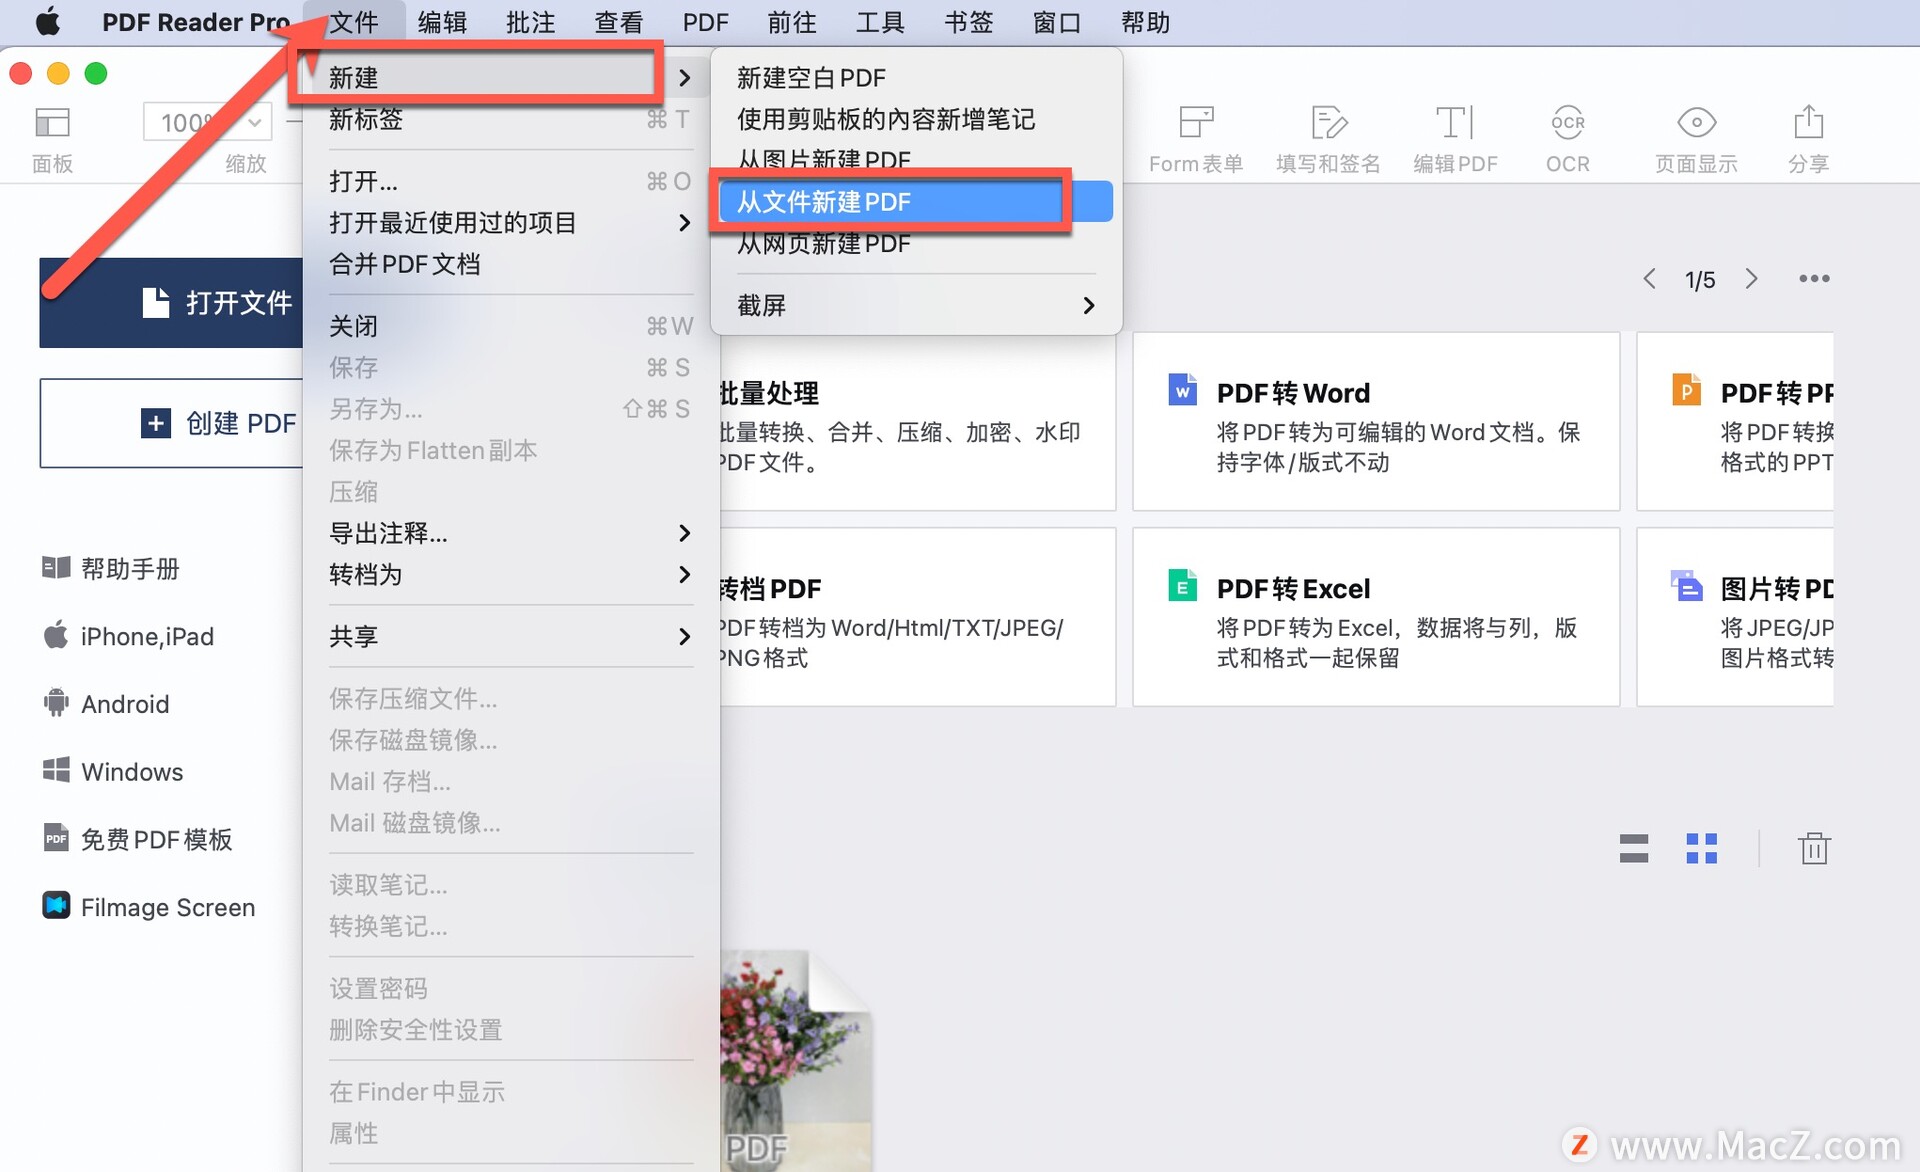The width and height of the screenshot is (1920, 1172).
Task: Expand the 共享 submenu arrow
Action: point(683,635)
